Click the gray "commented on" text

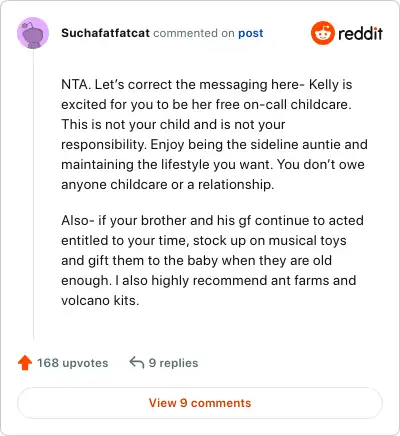[194, 33]
